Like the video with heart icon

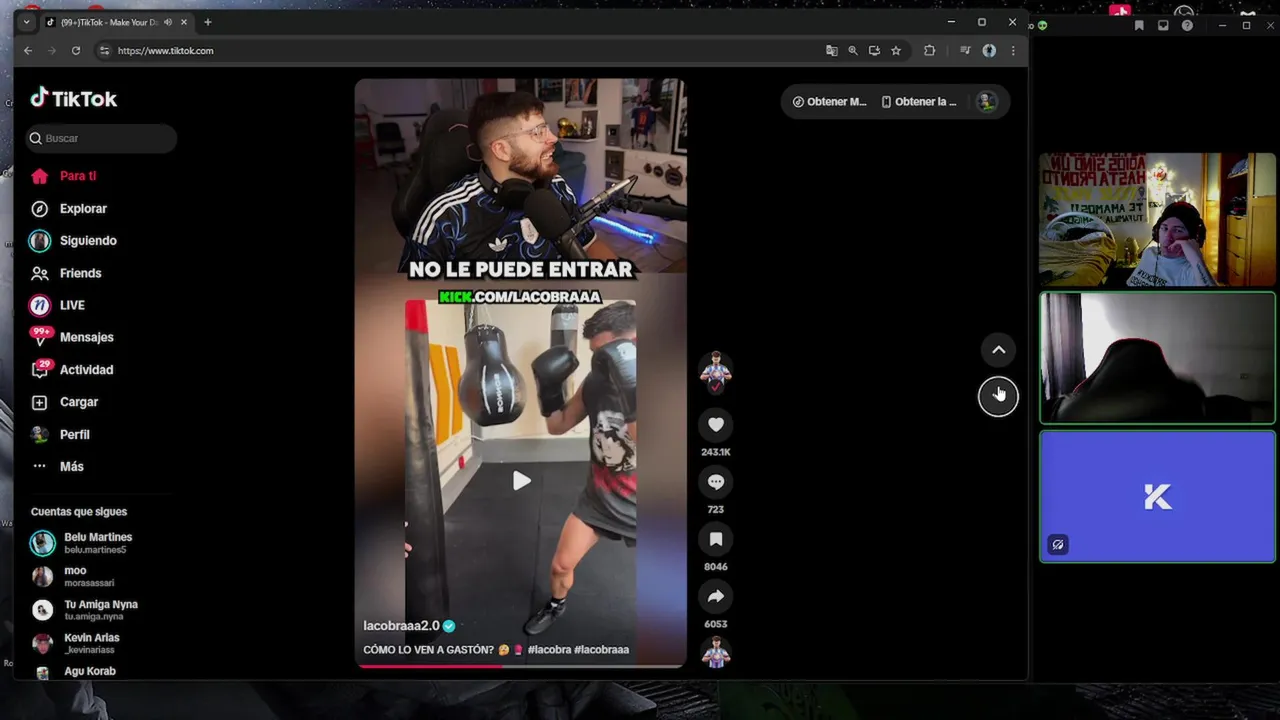716,425
